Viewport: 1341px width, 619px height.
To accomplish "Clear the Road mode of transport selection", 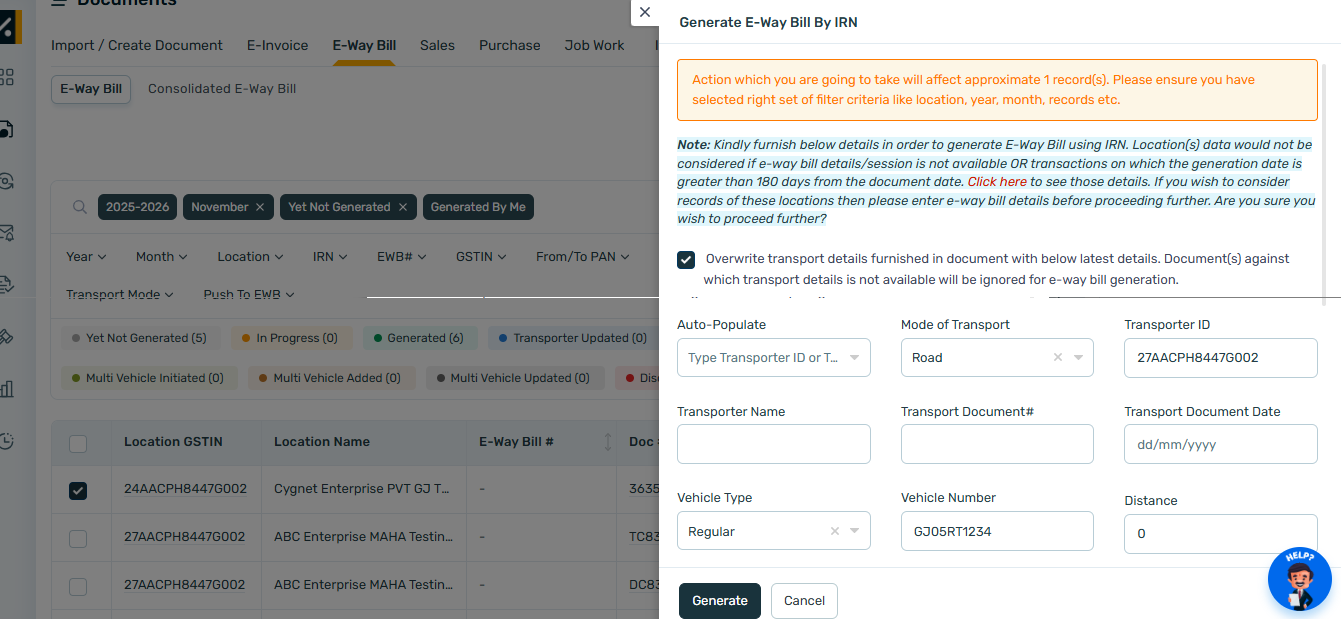I will click(x=1057, y=358).
